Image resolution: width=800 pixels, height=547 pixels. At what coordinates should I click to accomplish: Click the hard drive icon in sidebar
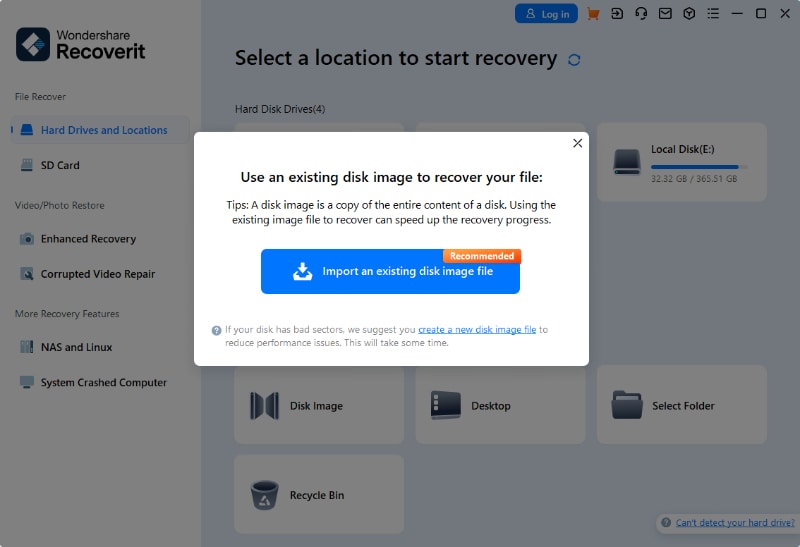tap(27, 130)
